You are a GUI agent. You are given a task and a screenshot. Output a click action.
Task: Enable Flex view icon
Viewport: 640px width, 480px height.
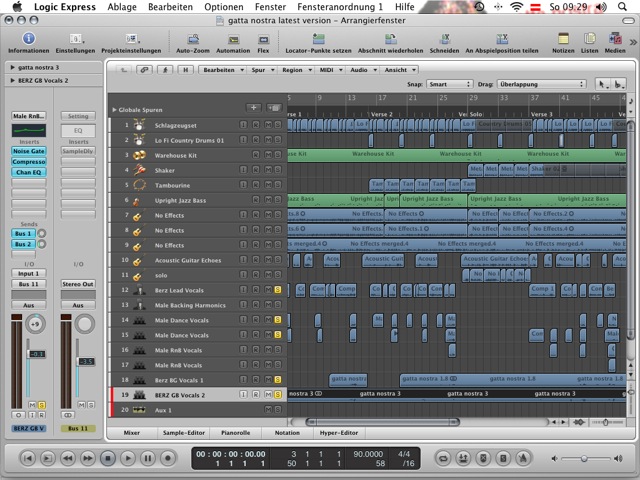(264, 40)
